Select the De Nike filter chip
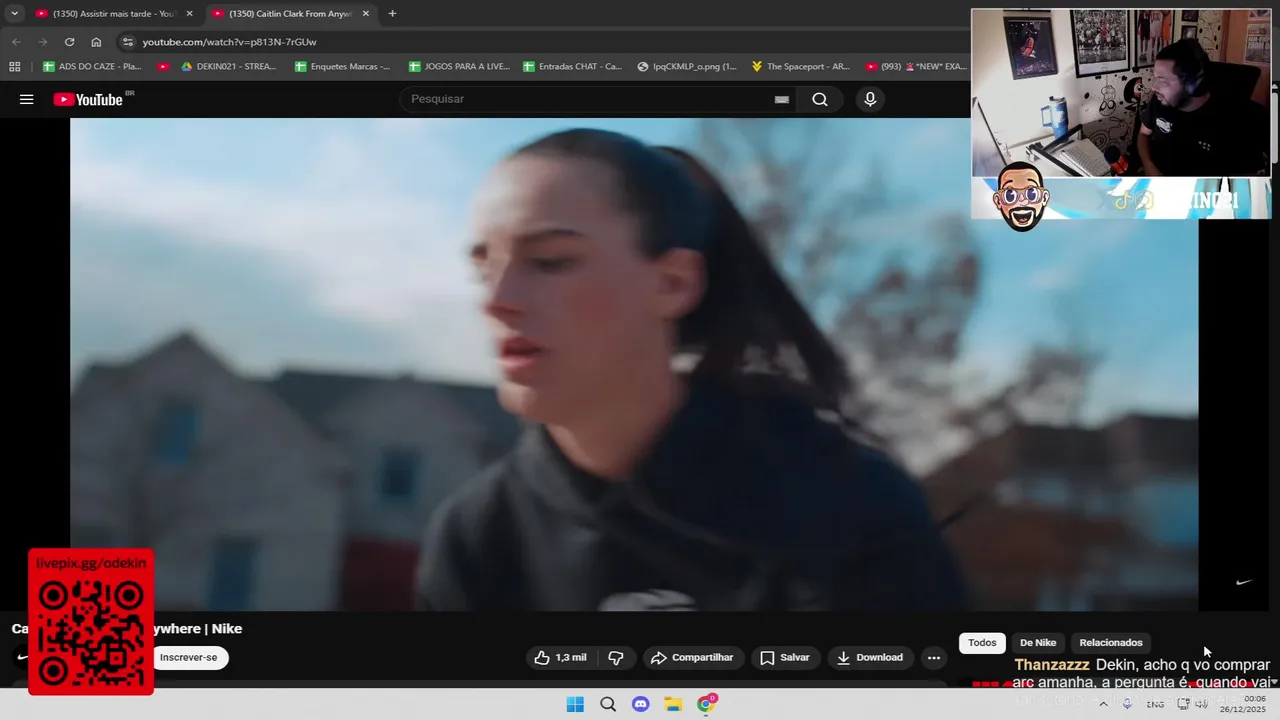The height and width of the screenshot is (720, 1280). tap(1038, 643)
